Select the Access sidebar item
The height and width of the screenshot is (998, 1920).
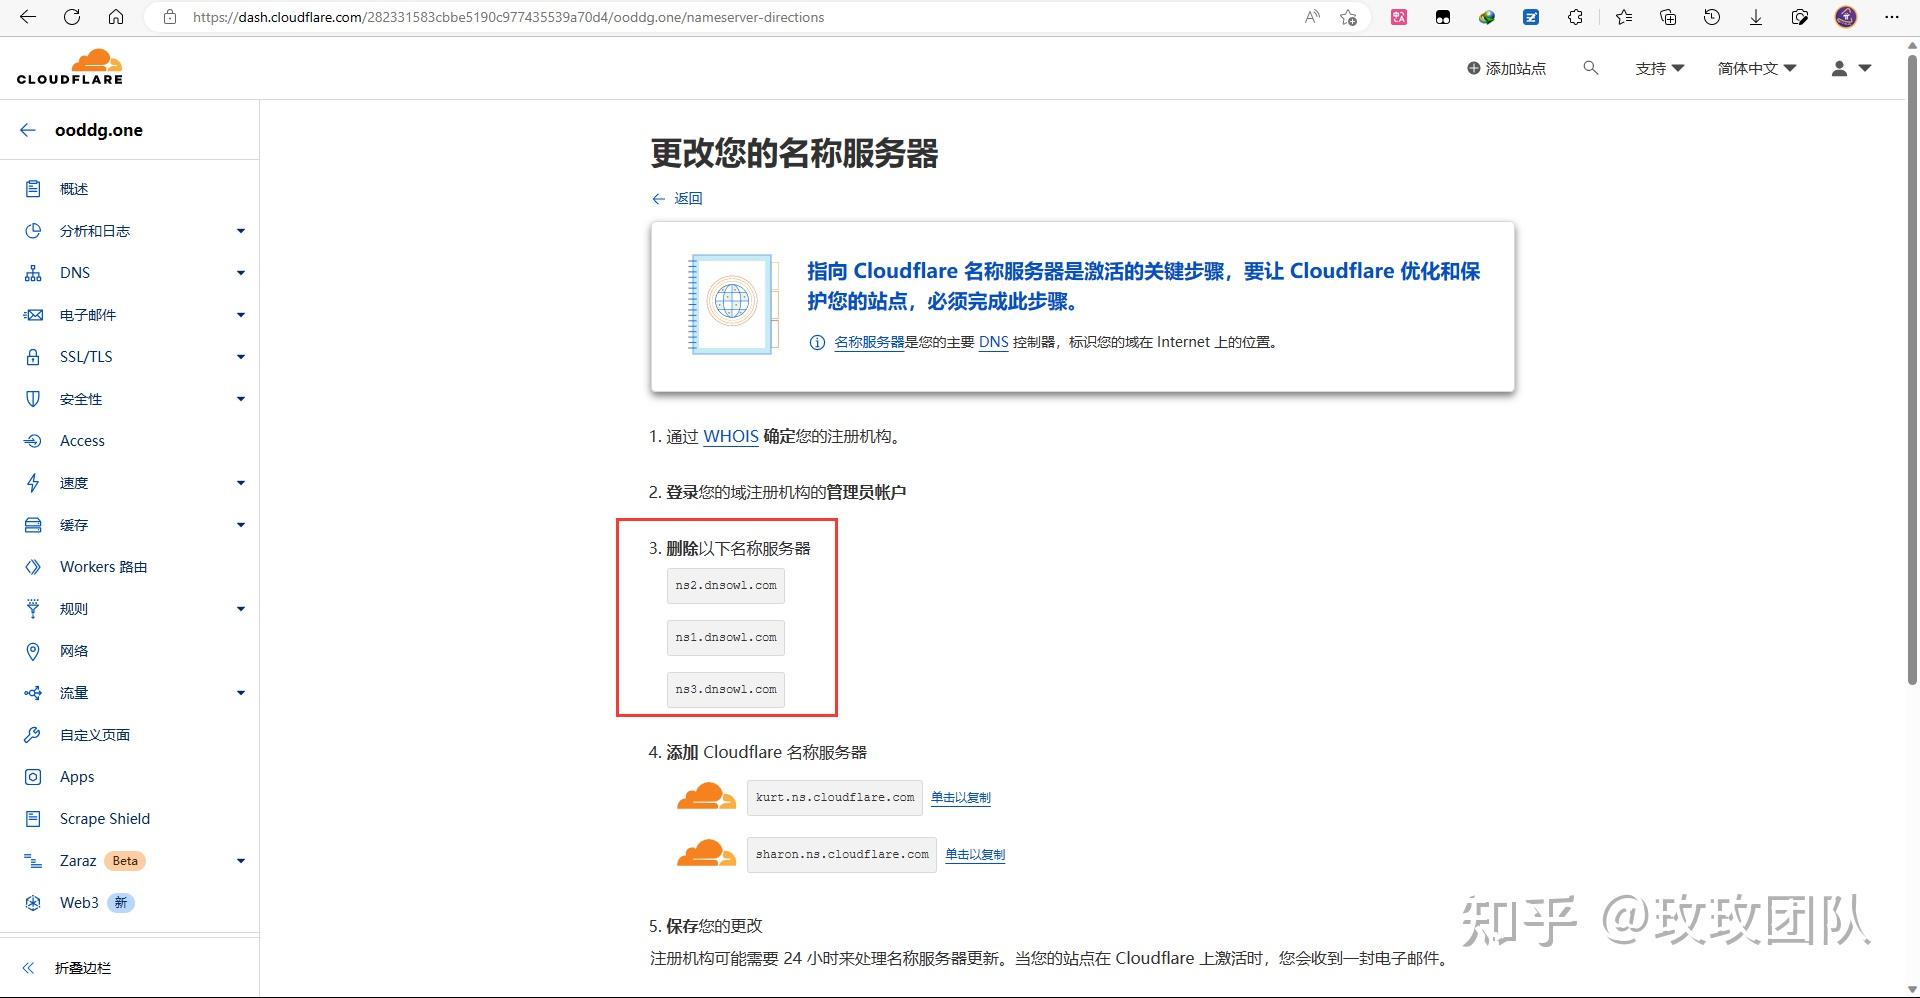82,440
